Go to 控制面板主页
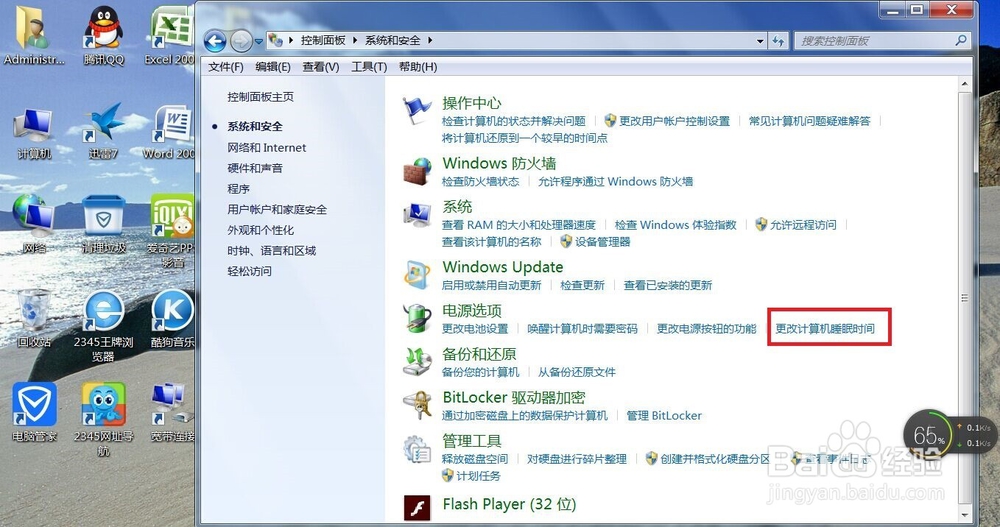This screenshot has width=1000, height=527. point(261,97)
